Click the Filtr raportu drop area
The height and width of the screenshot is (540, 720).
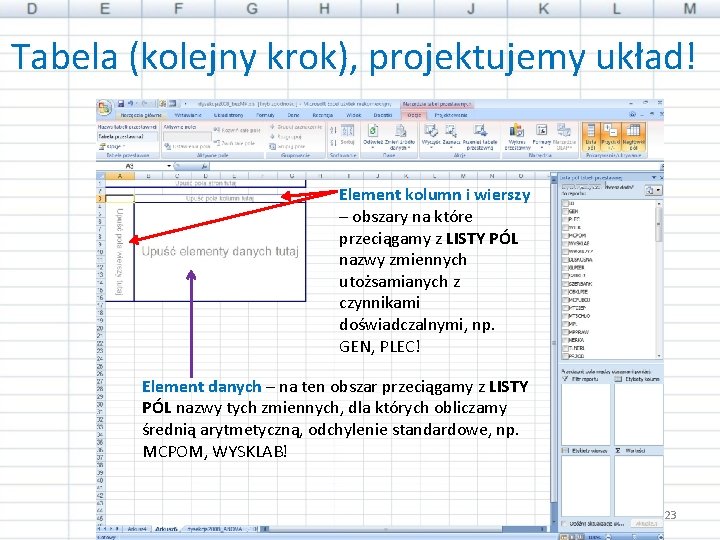tap(586, 414)
